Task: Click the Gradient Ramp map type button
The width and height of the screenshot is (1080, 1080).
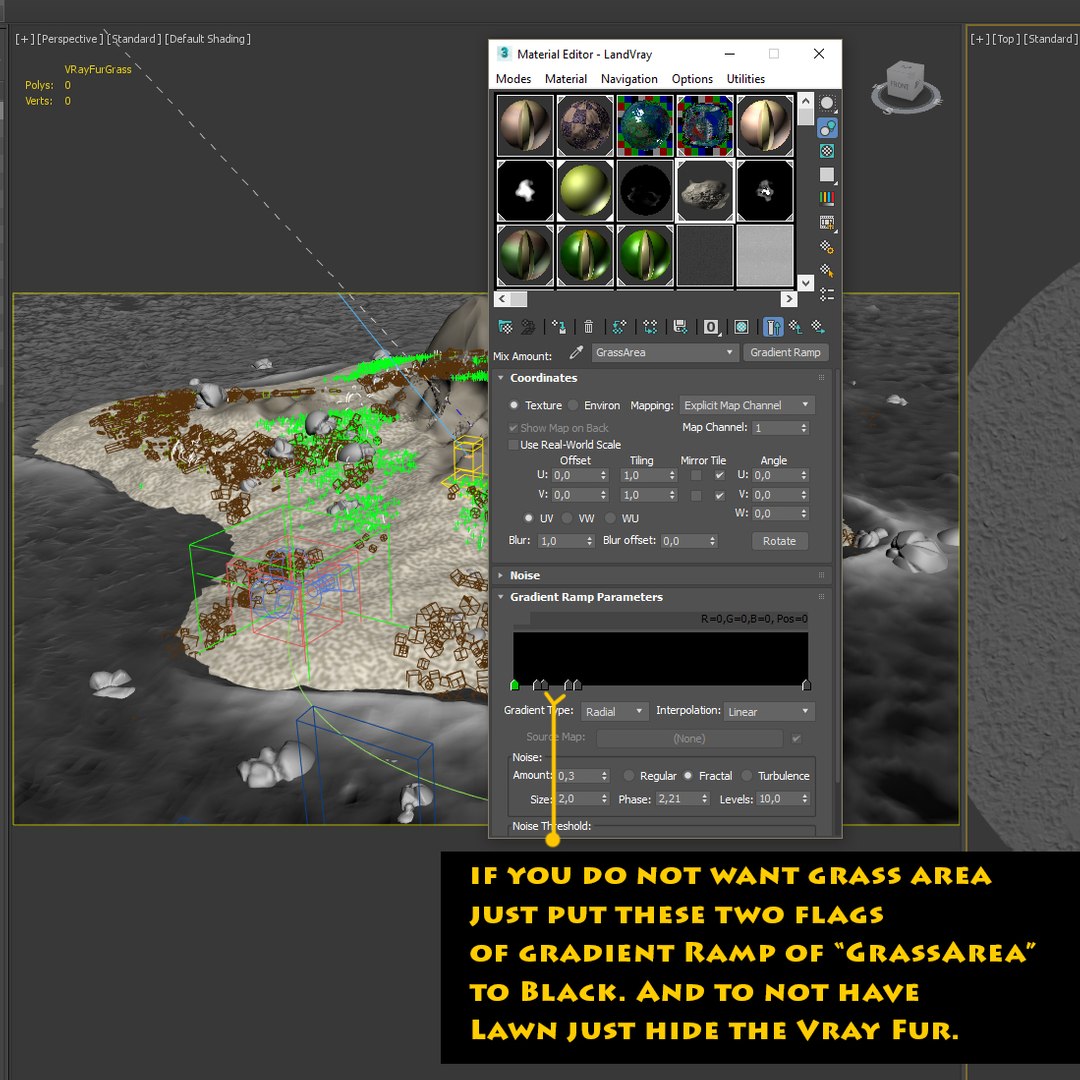Action: 785,353
